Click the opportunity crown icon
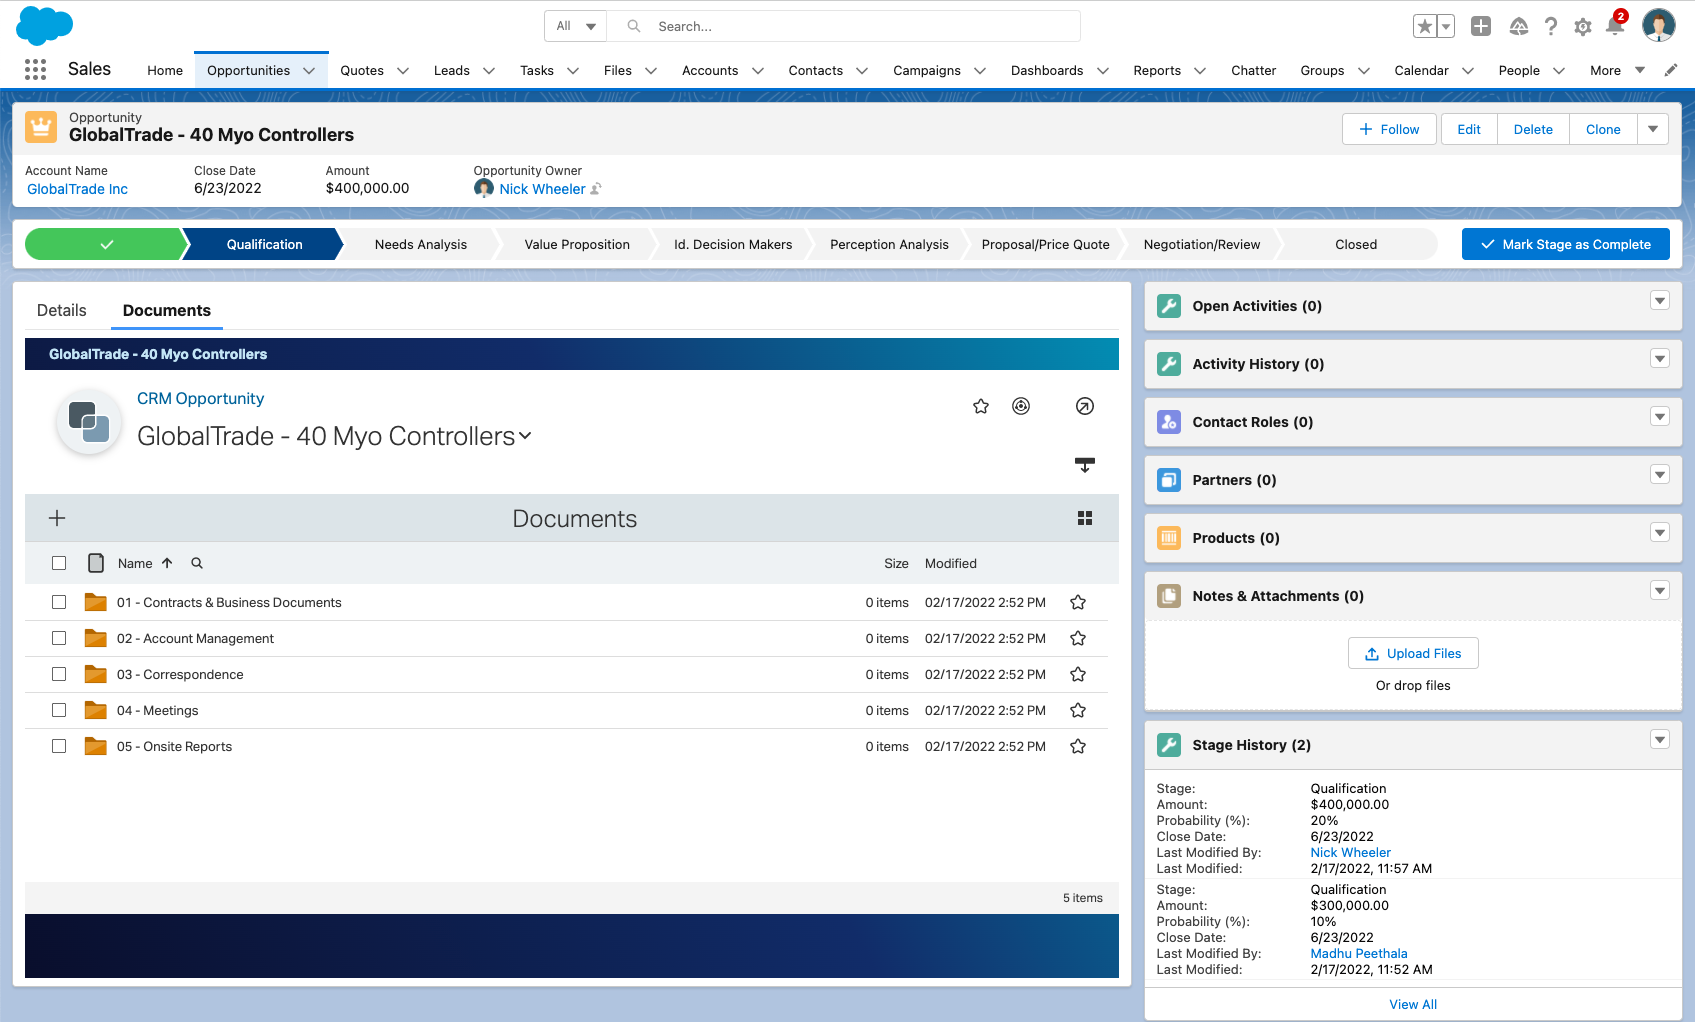Image resolution: width=1695 pixels, height=1022 pixels. [41, 127]
